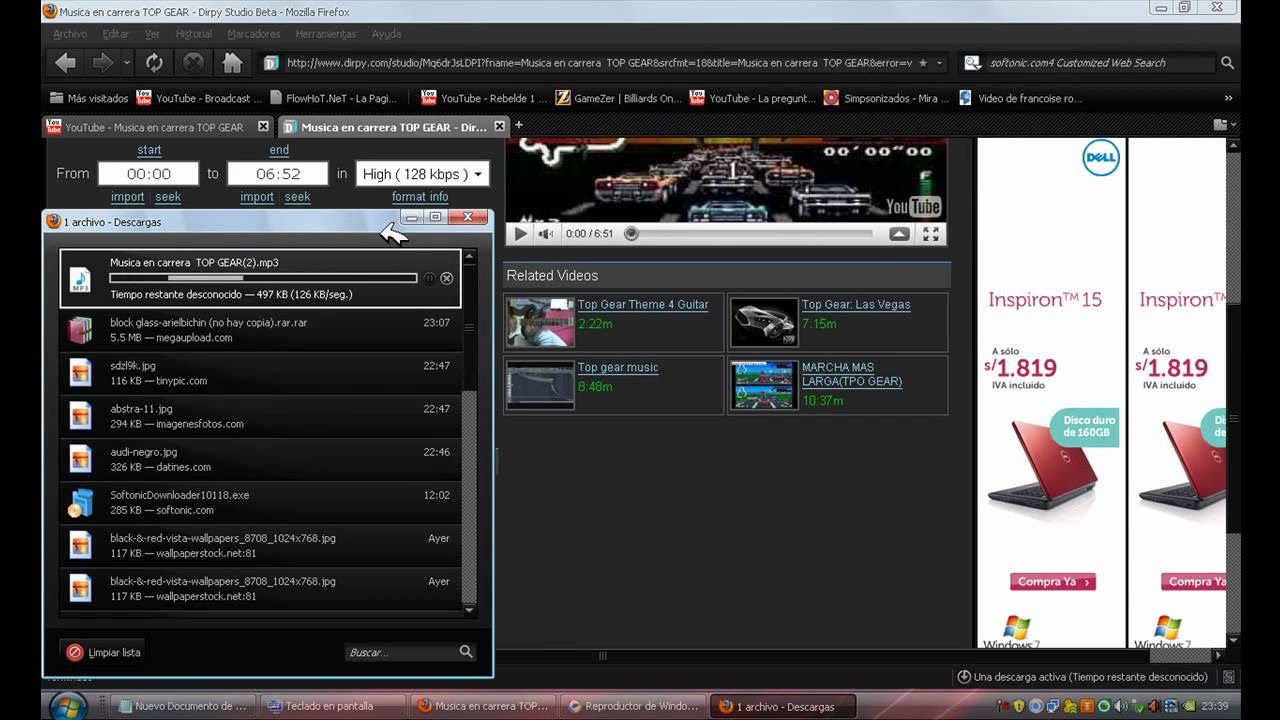The width and height of the screenshot is (1280, 720).
Task: Open the address bar URL history dropdown
Action: pos(939,63)
